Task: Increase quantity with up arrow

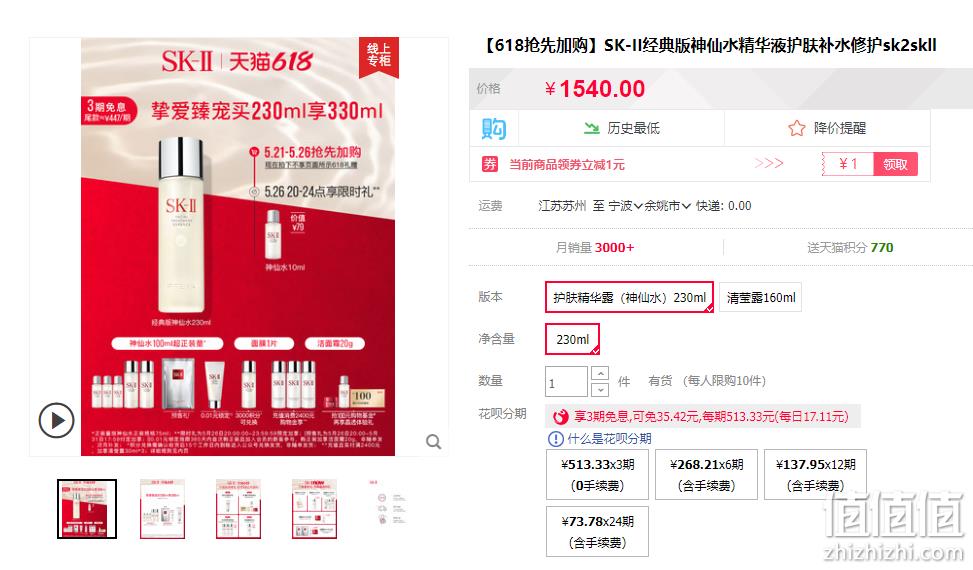Action: point(600,373)
